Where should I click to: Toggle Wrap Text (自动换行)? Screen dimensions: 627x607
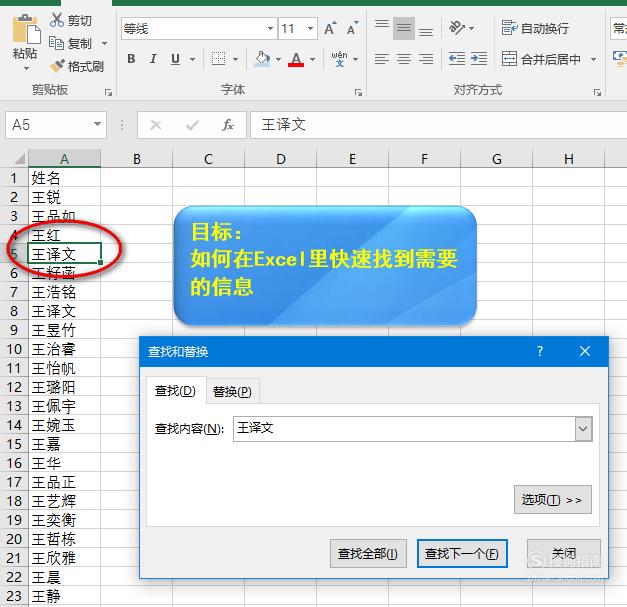(x=535, y=28)
